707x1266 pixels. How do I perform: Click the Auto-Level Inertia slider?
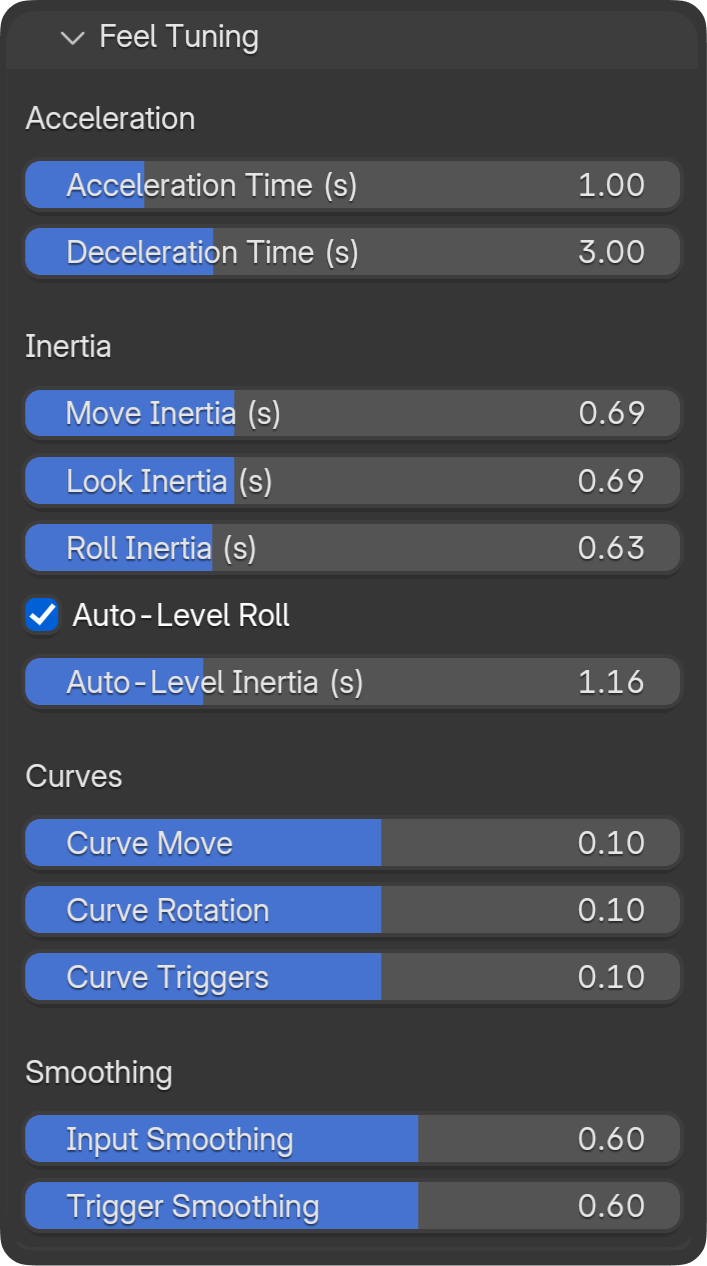coord(353,682)
